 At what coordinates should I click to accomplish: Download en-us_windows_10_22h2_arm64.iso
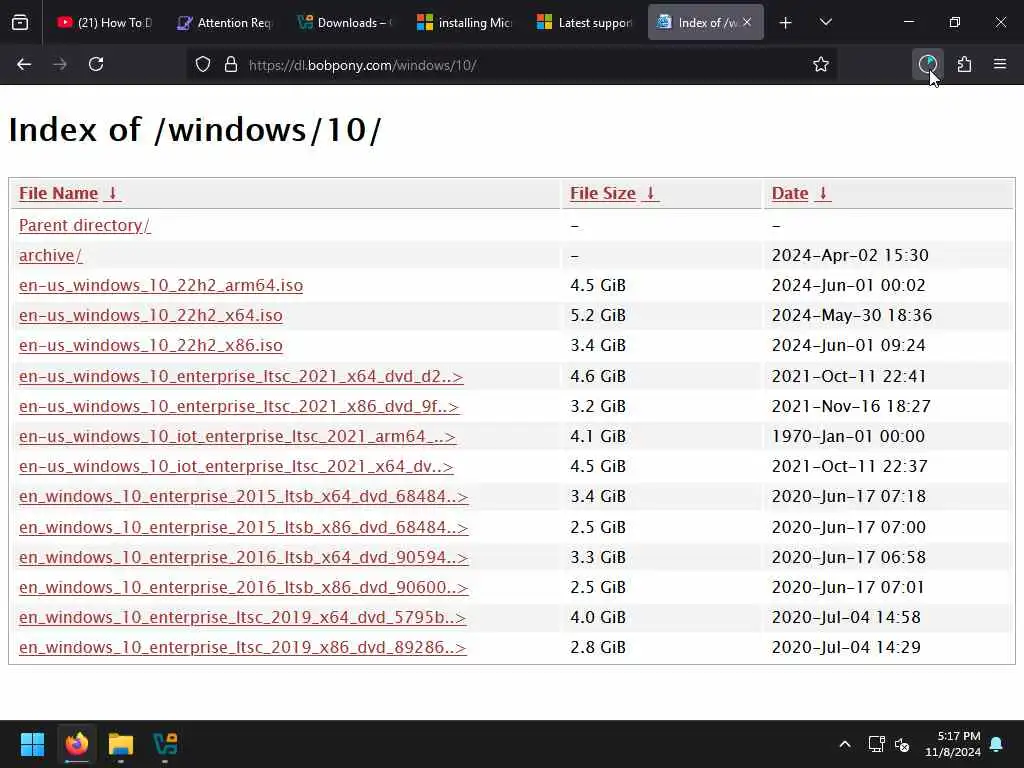[x=161, y=285]
